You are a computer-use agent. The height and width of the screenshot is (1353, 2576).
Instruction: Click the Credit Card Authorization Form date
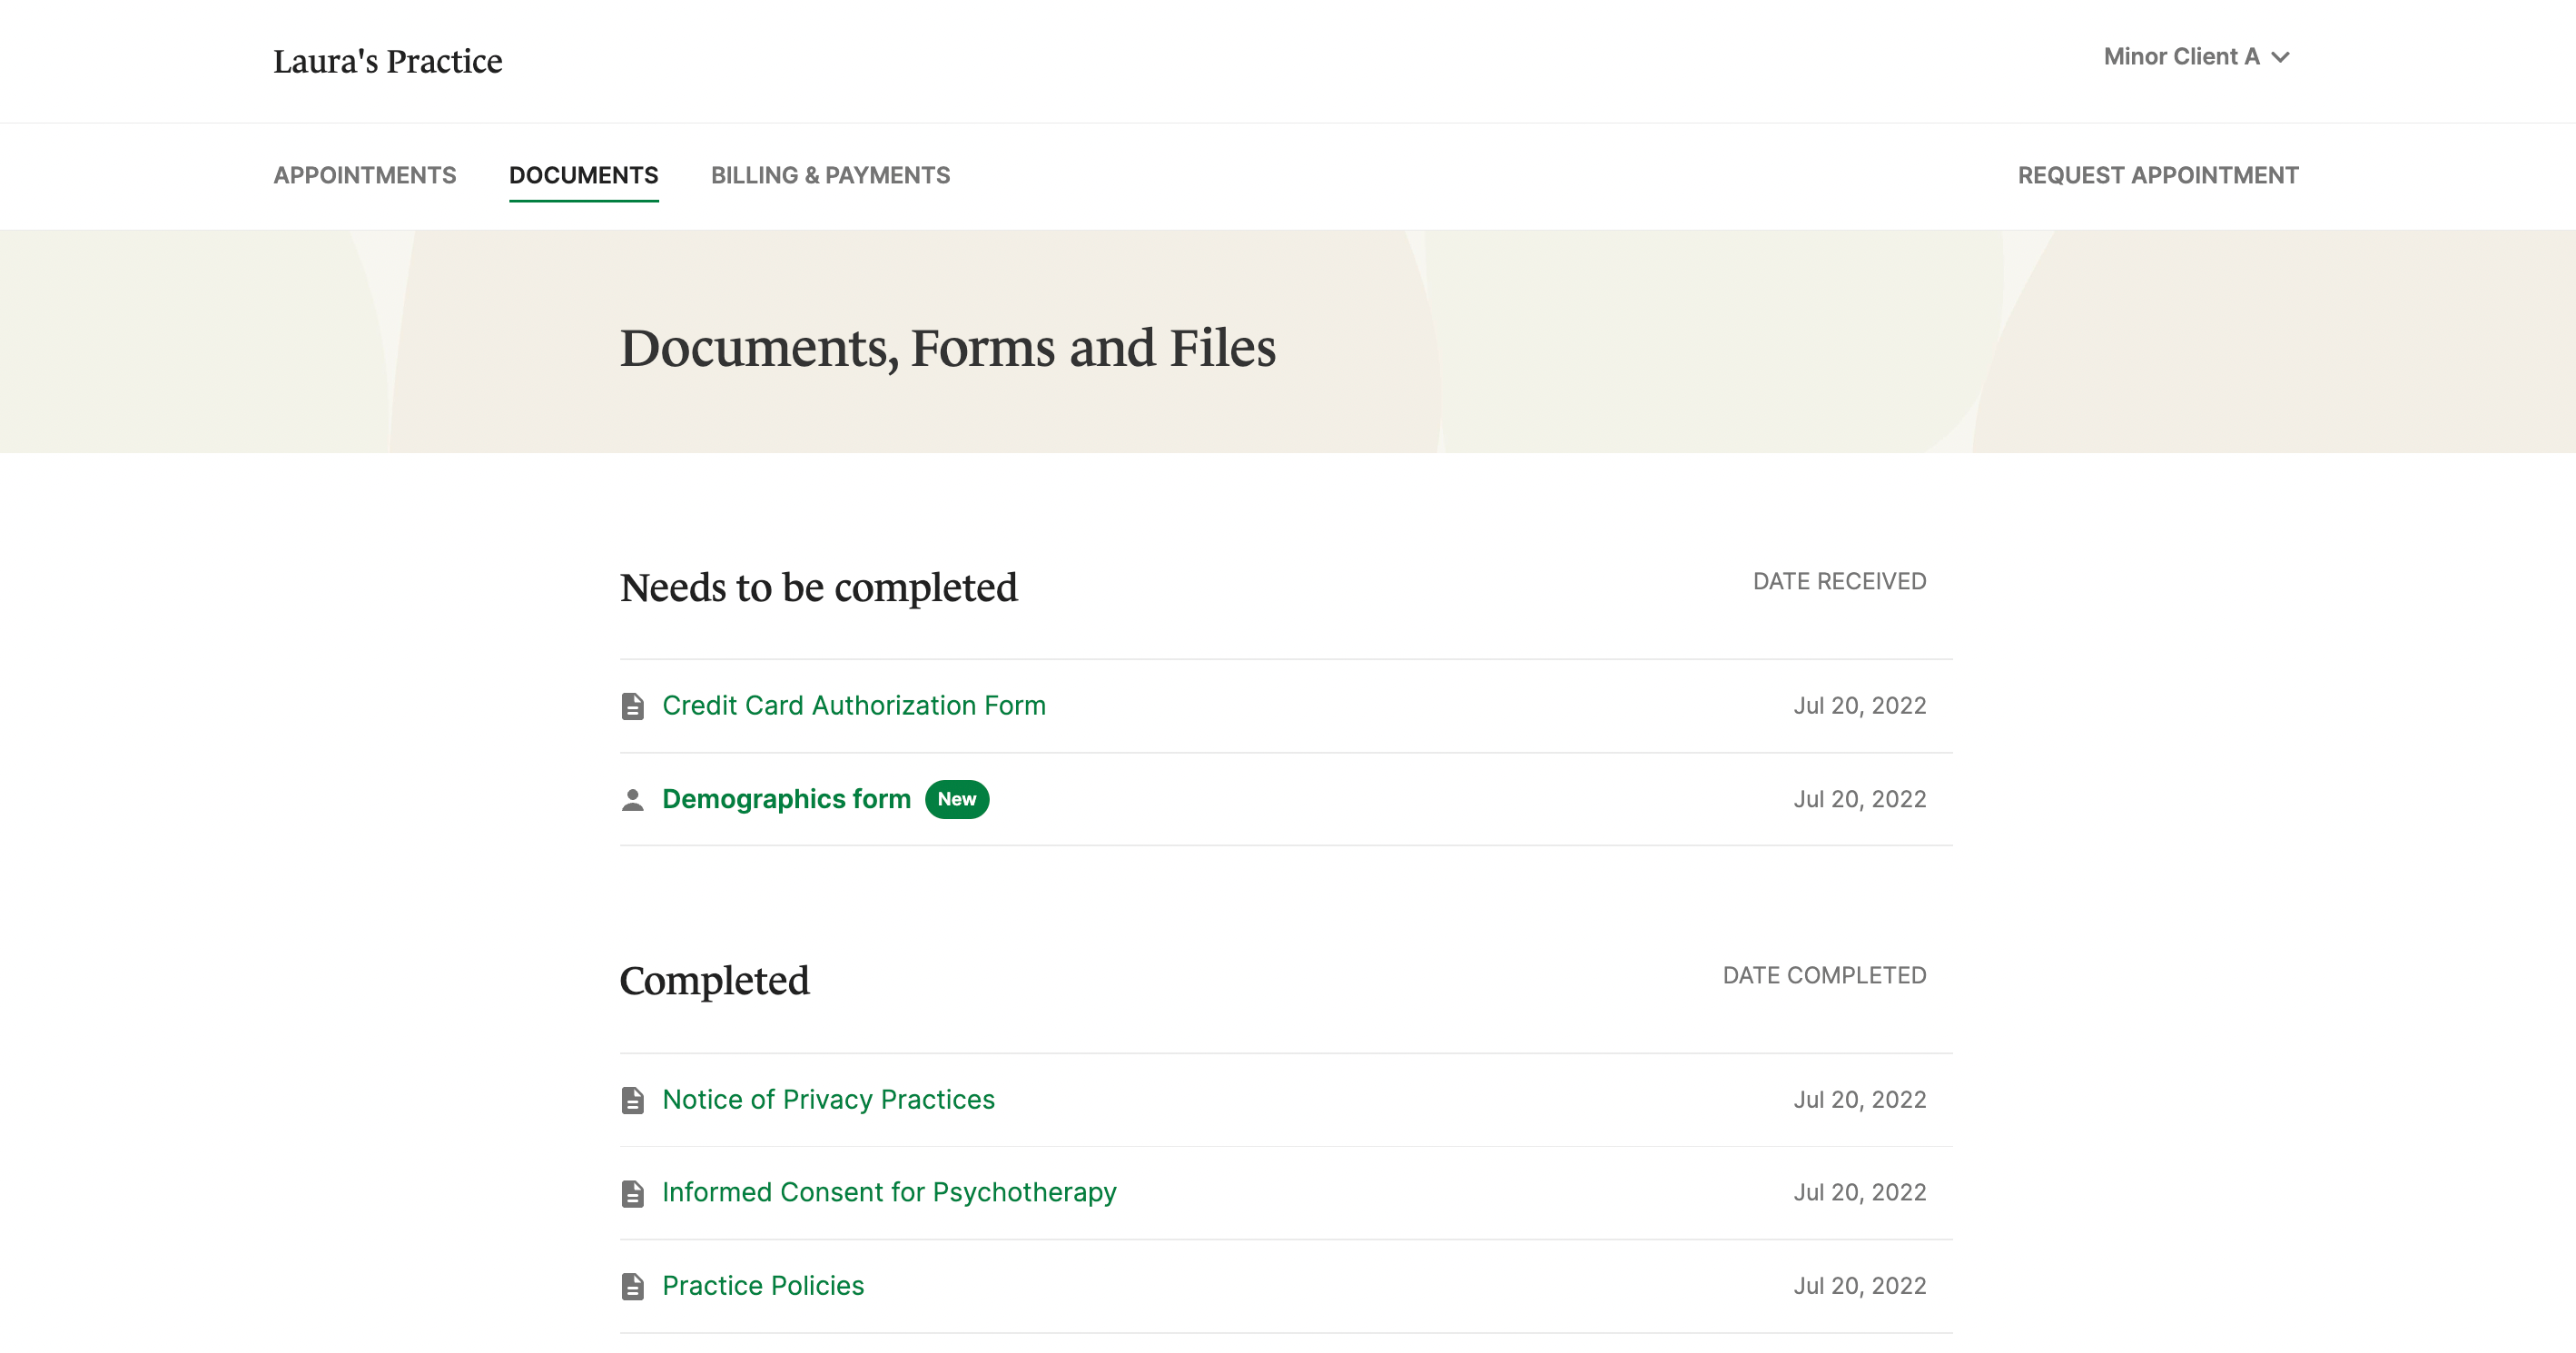point(1860,706)
